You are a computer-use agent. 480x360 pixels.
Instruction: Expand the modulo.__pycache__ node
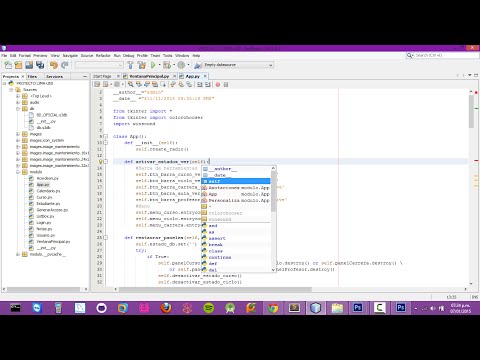pos(18,254)
